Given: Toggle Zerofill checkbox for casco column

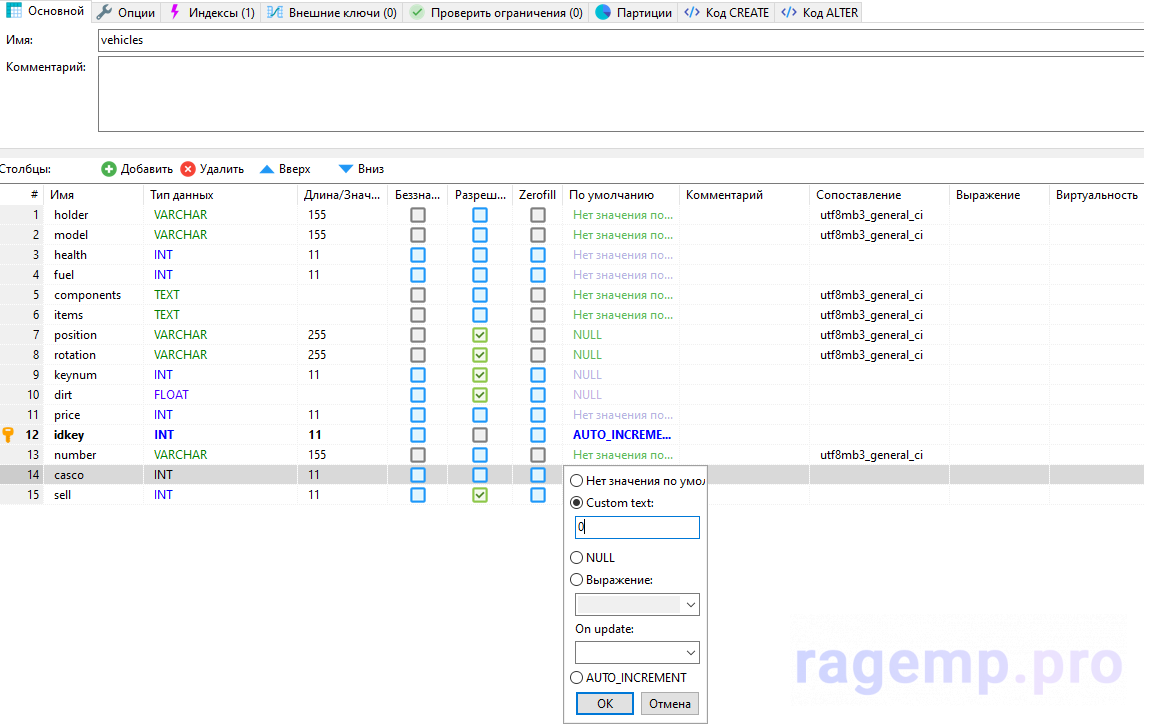Looking at the screenshot, I should click(538, 475).
